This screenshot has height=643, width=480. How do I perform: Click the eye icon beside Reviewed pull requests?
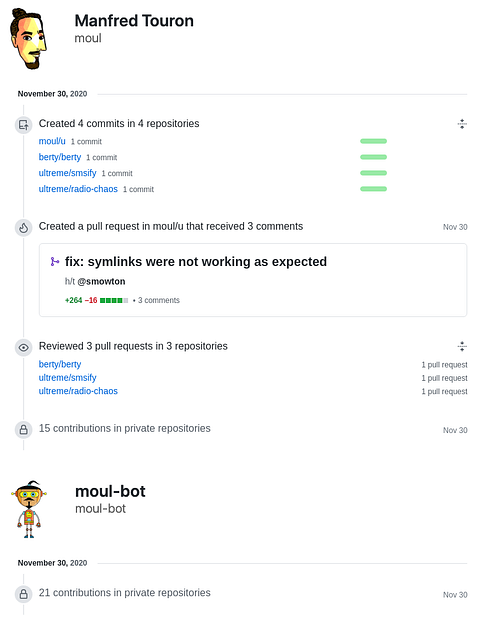coord(23,348)
